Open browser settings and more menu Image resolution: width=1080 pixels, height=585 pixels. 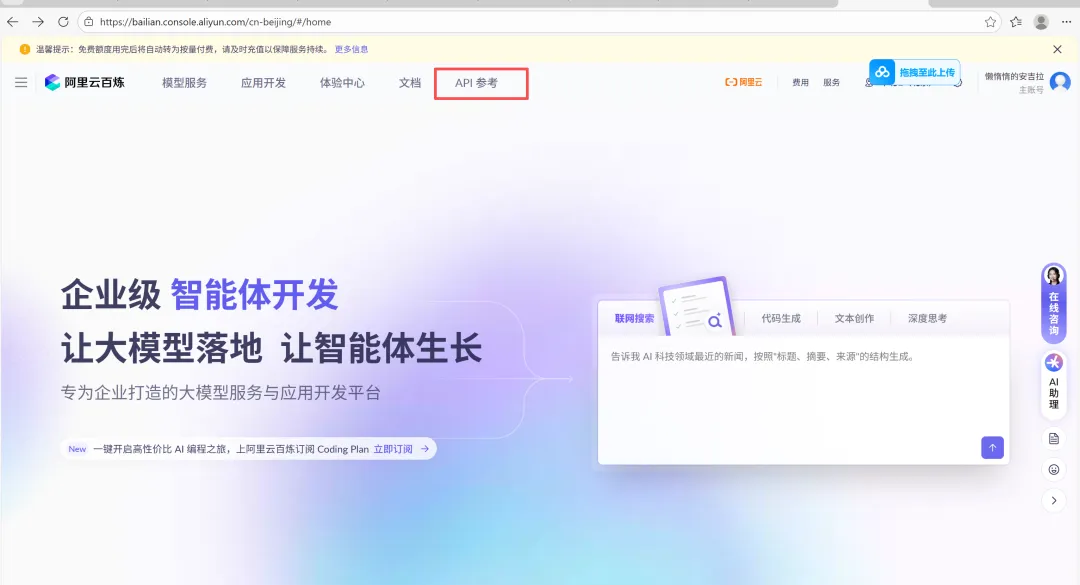tap(1067, 22)
